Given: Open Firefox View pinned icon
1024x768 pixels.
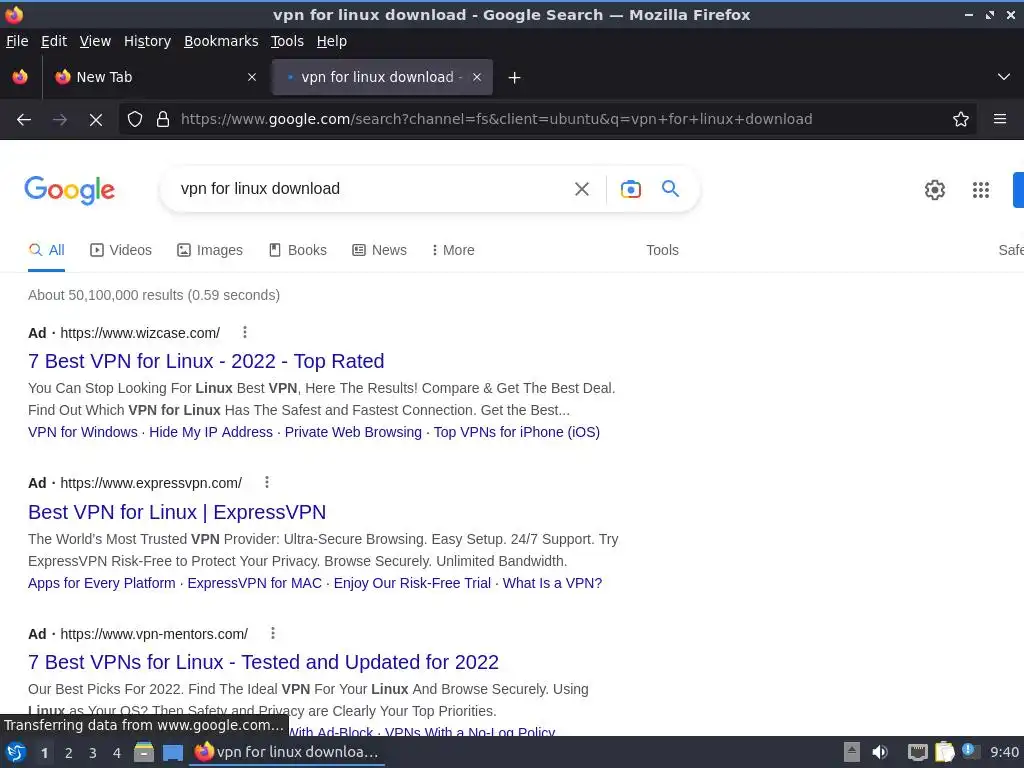Looking at the screenshot, I should pos(20,77).
